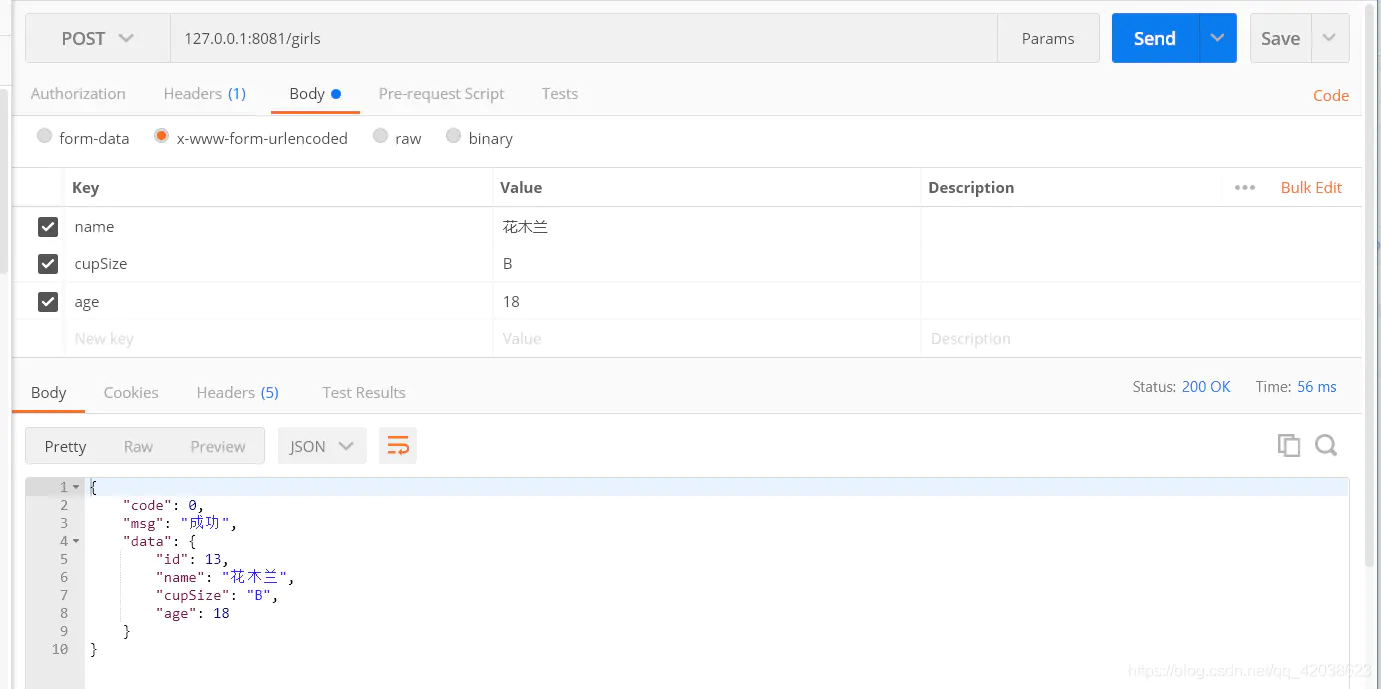
Task: Expand the Send button arrow dropdown
Action: click(x=1217, y=38)
